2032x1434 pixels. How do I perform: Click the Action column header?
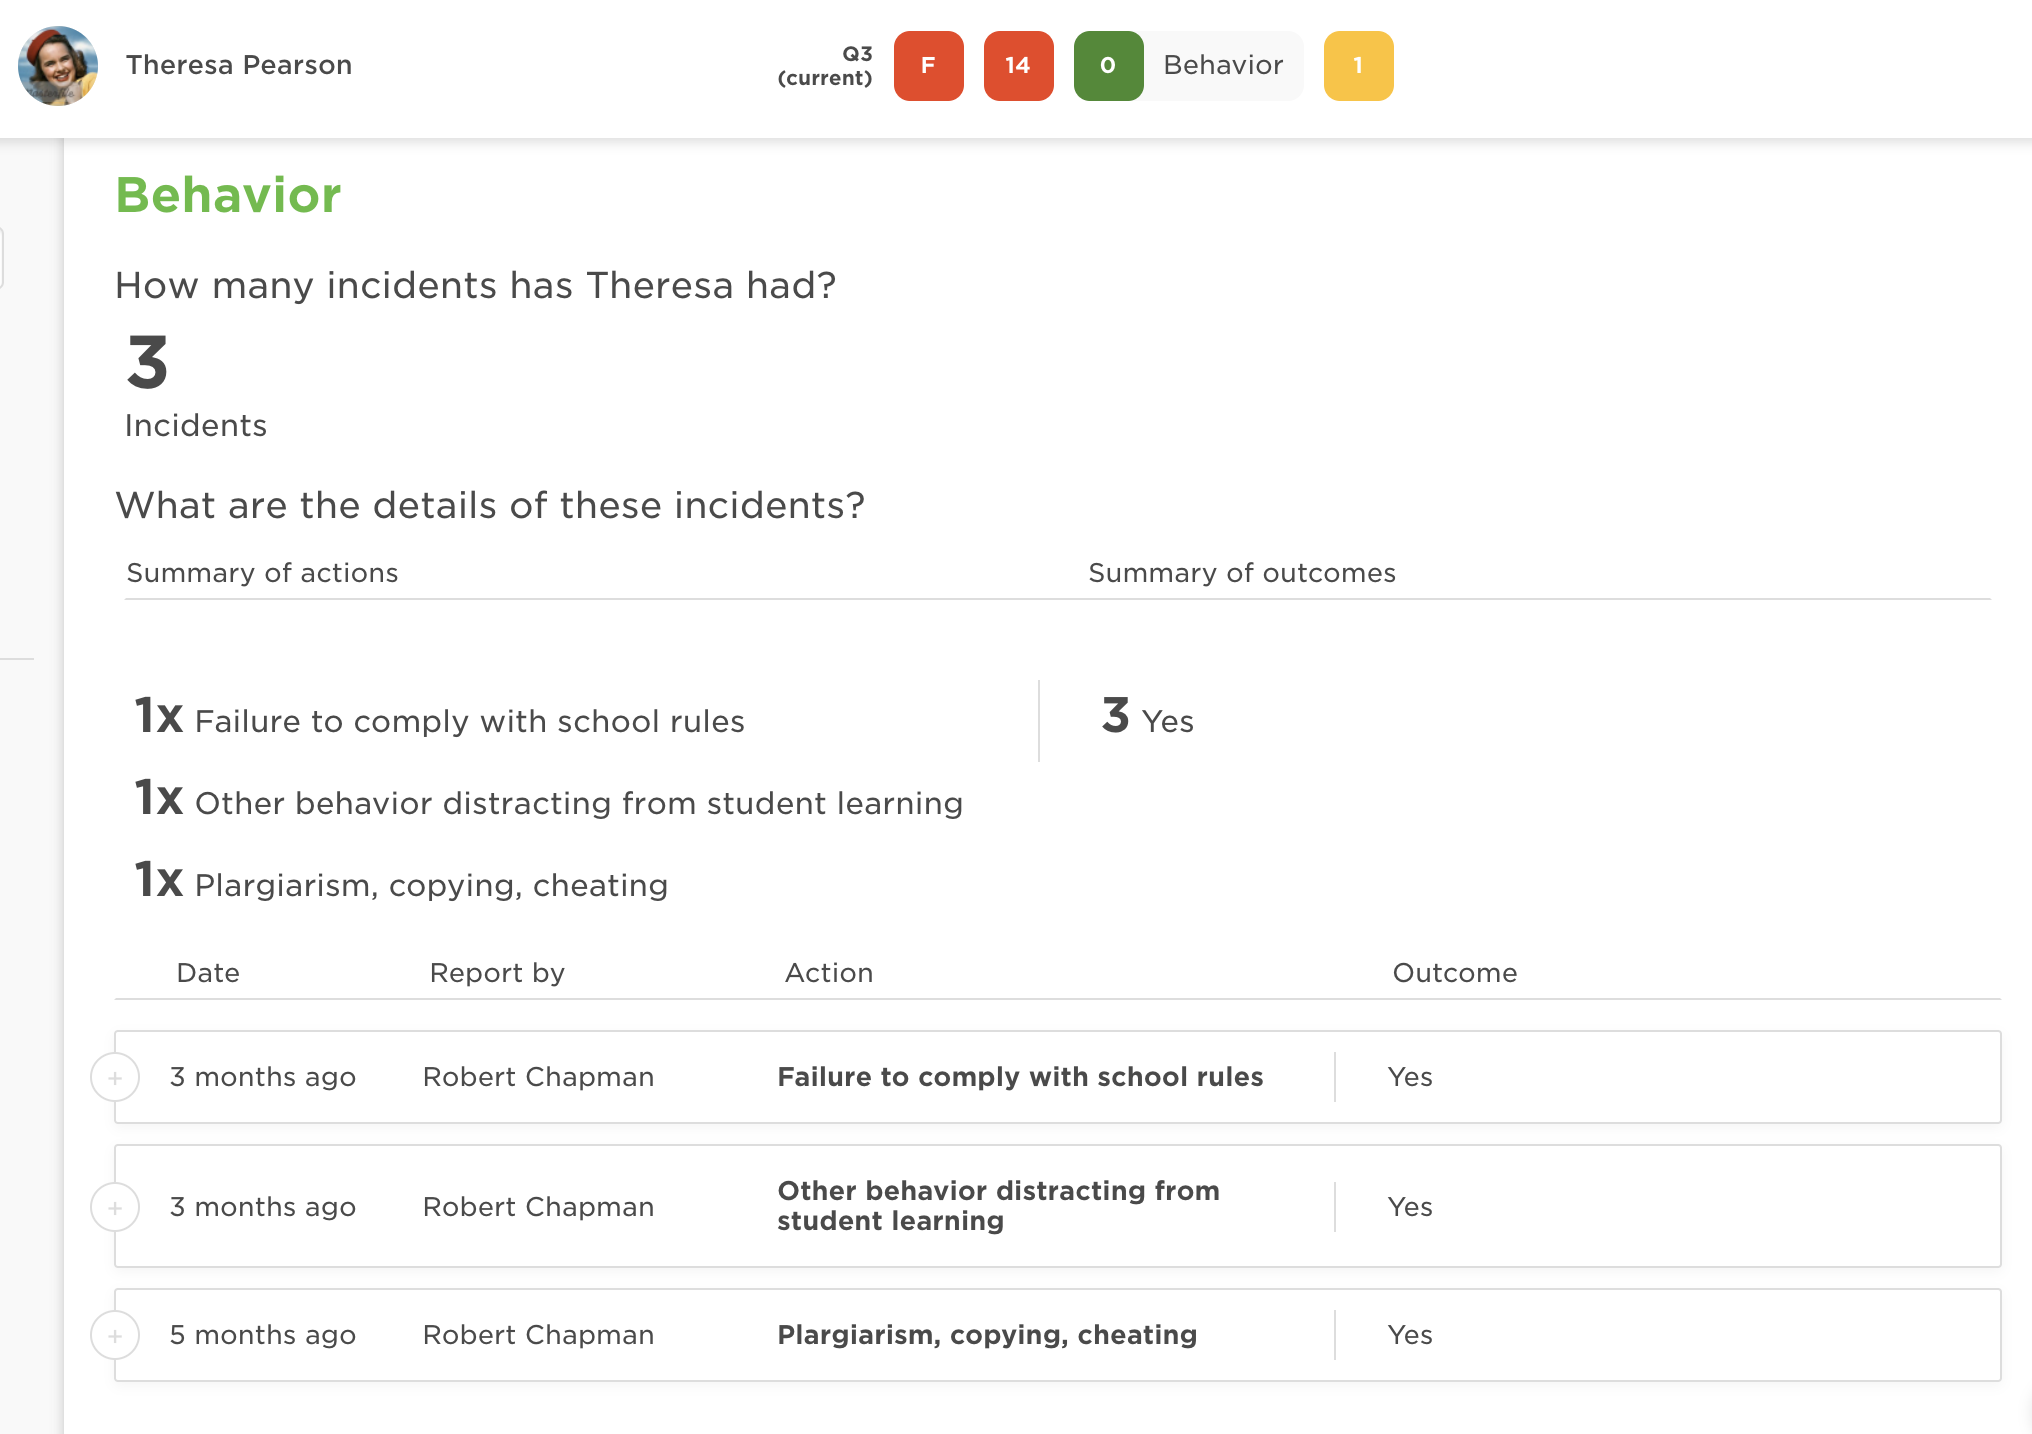(x=829, y=973)
